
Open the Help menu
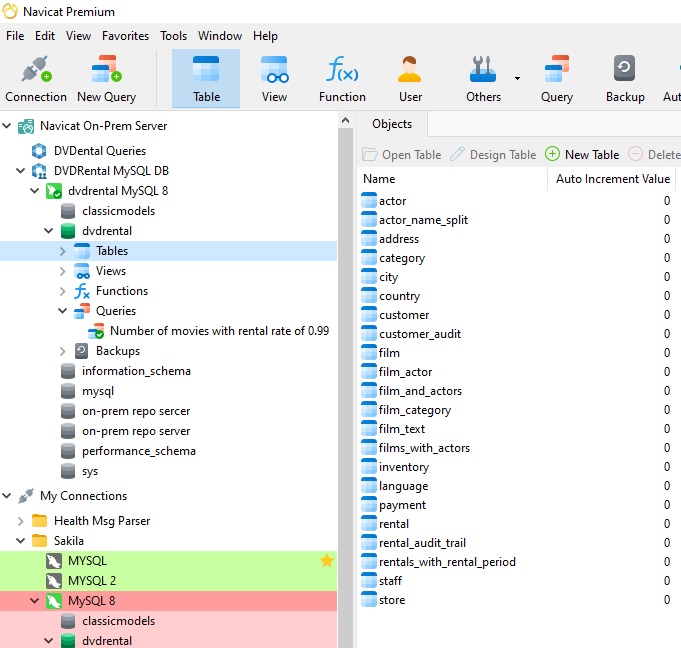click(265, 36)
